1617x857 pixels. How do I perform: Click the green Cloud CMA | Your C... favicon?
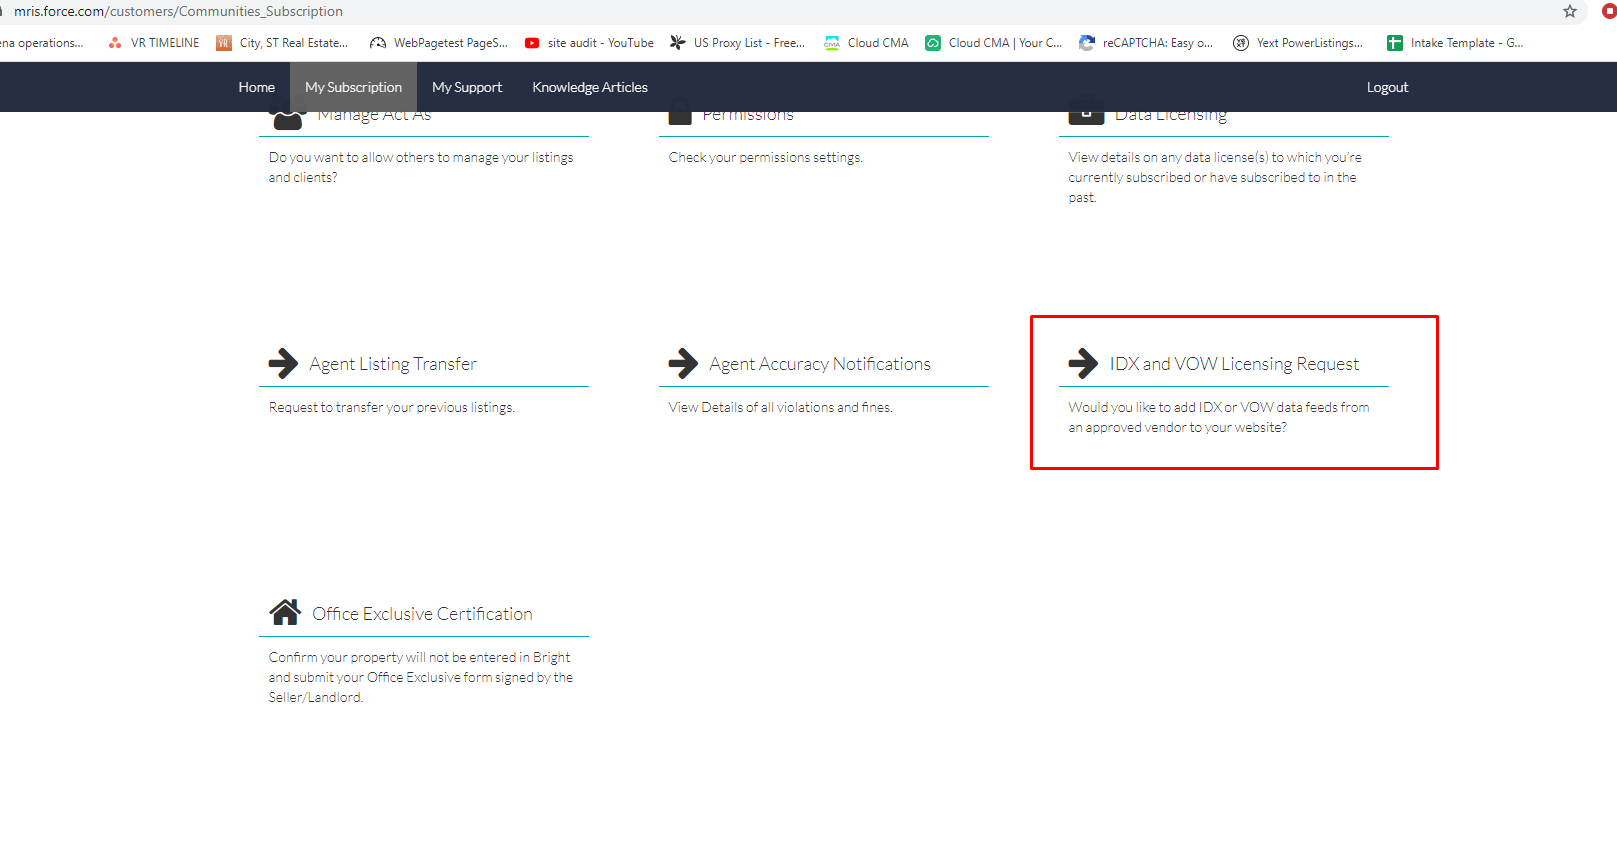point(933,43)
